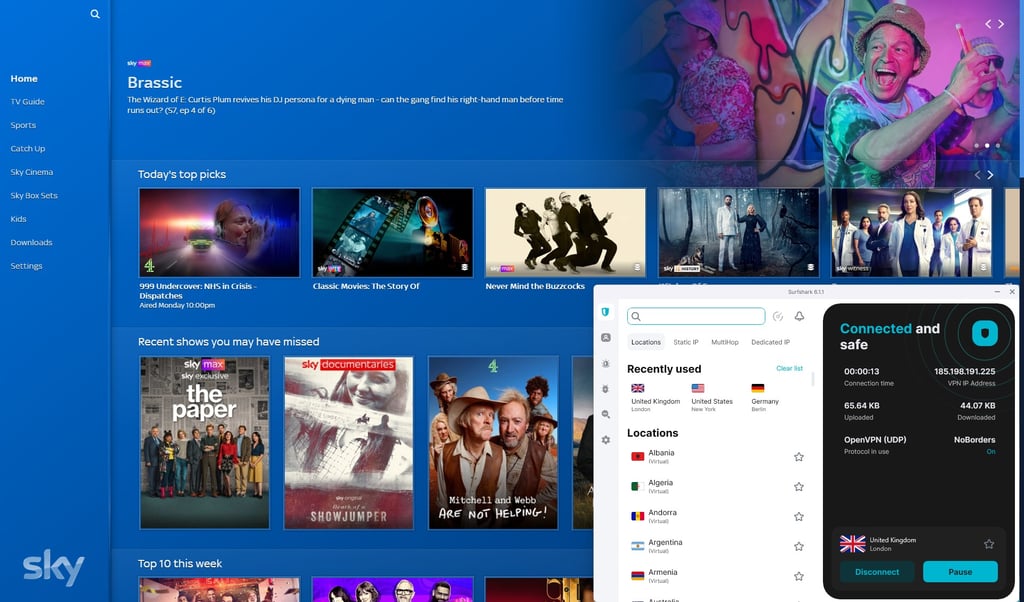Open the Surfshark notifications bell
Viewport: 1024px width, 602px height.
coord(799,316)
